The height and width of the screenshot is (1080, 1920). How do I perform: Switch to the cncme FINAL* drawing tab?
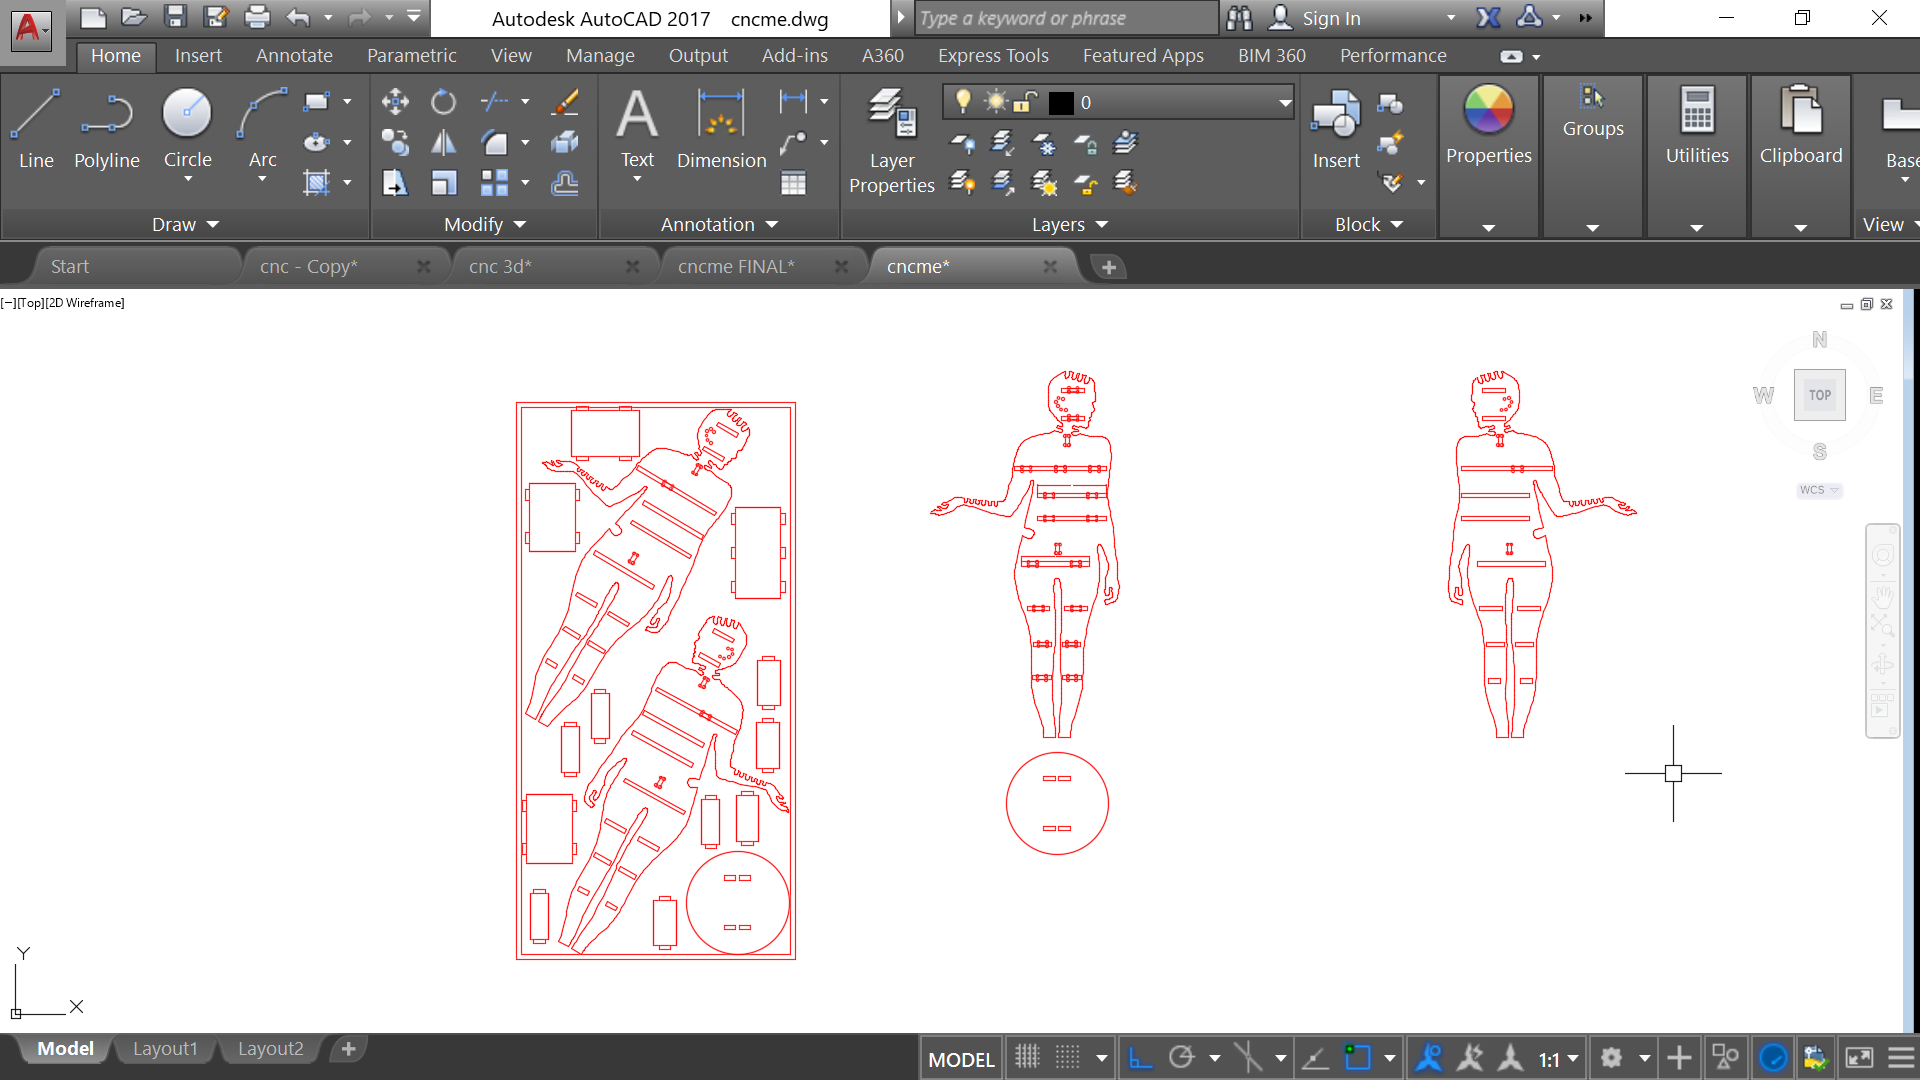pyautogui.click(x=736, y=267)
